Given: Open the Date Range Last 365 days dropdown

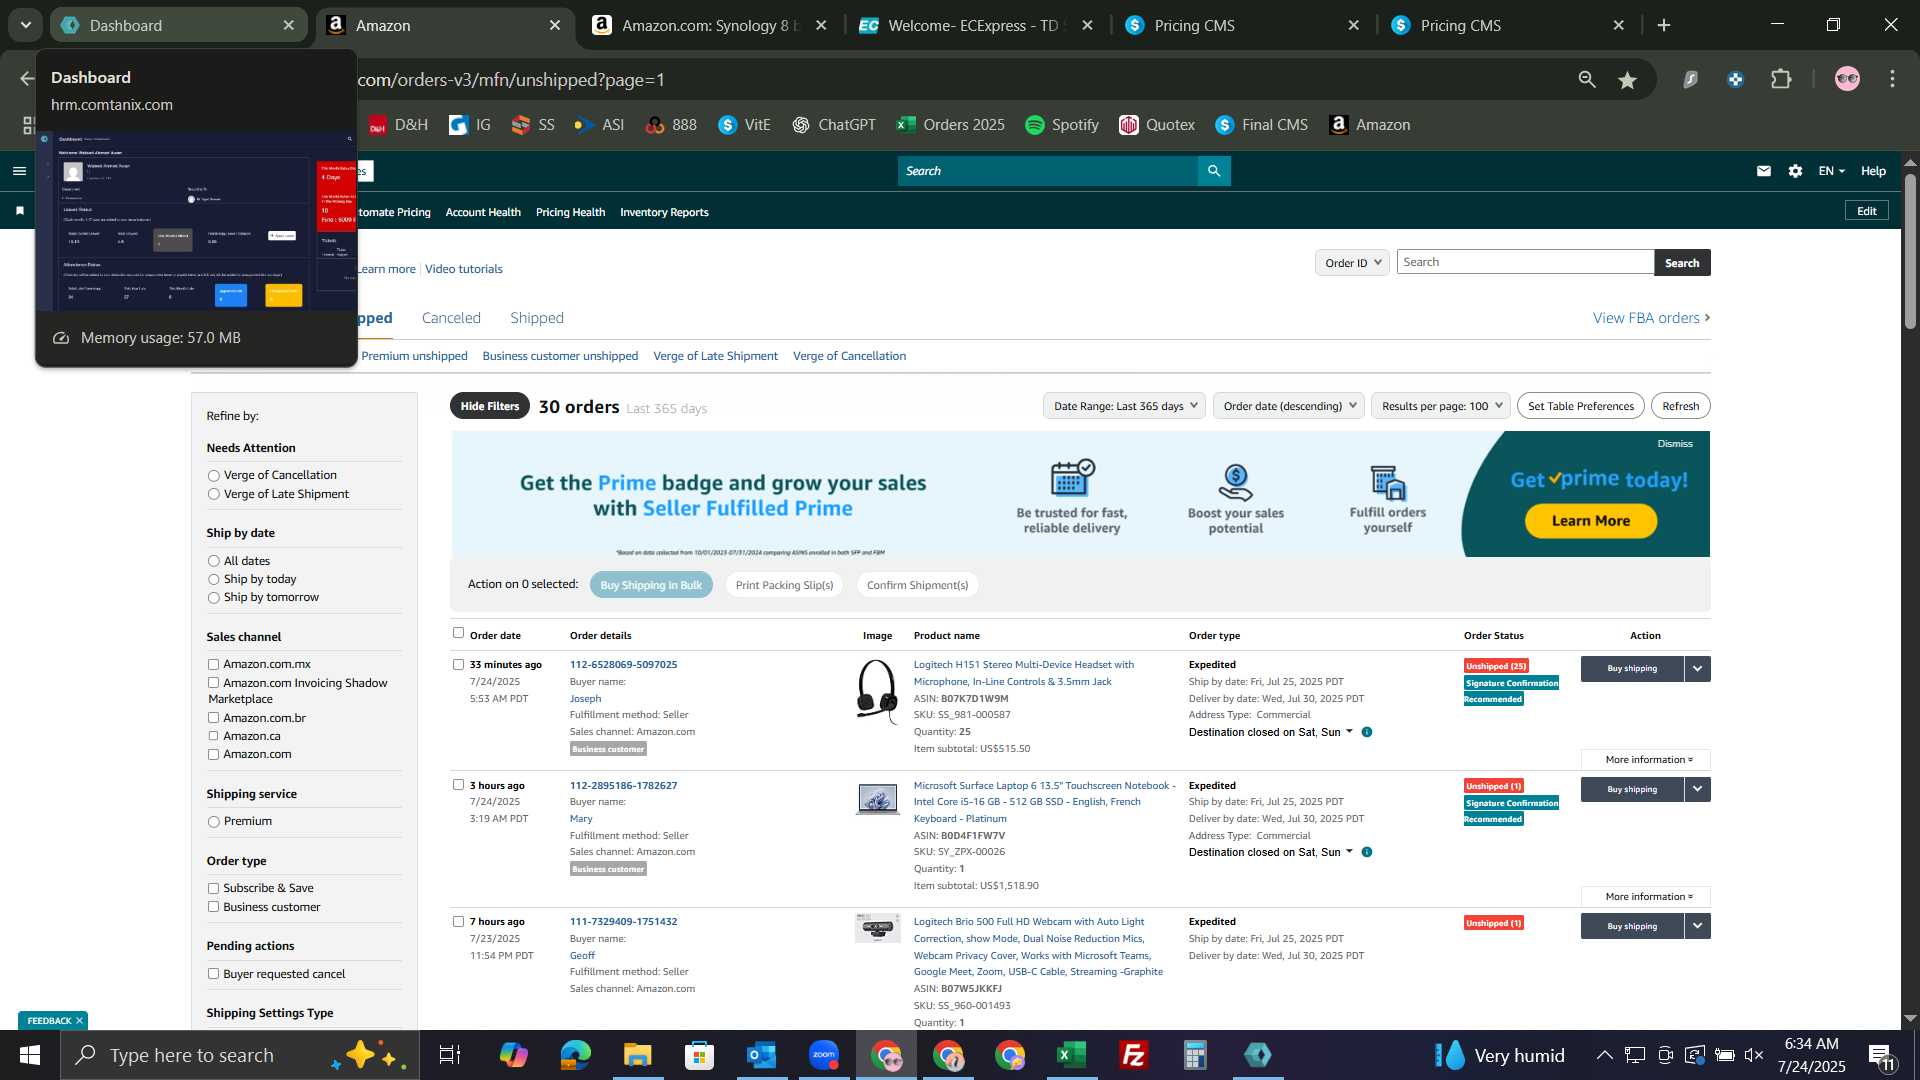Looking at the screenshot, I should click(1124, 406).
